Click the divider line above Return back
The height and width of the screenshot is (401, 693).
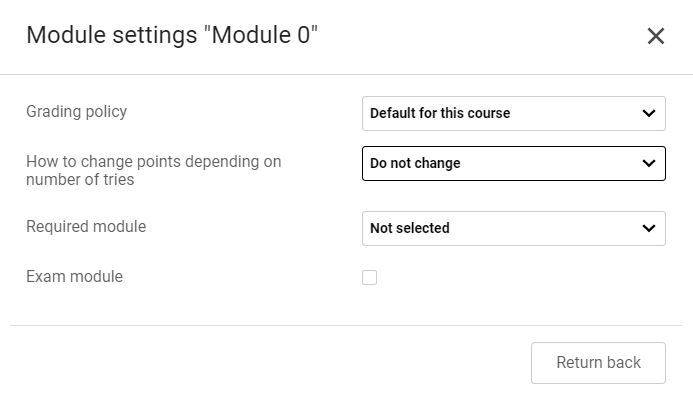coord(346,325)
